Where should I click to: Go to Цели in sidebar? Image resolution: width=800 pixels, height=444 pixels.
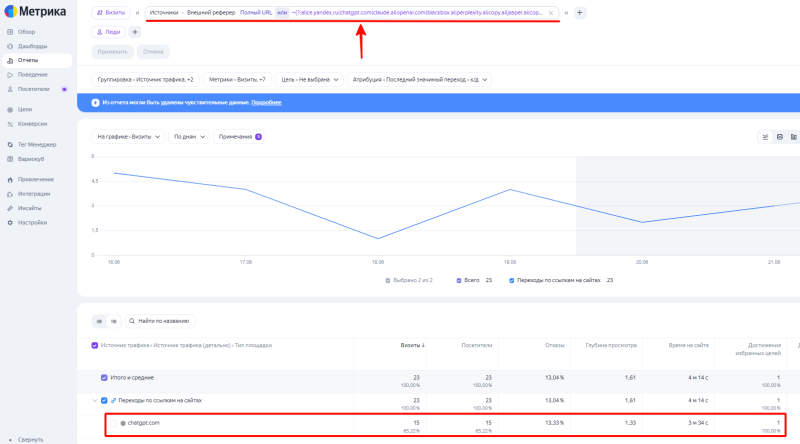(24, 109)
